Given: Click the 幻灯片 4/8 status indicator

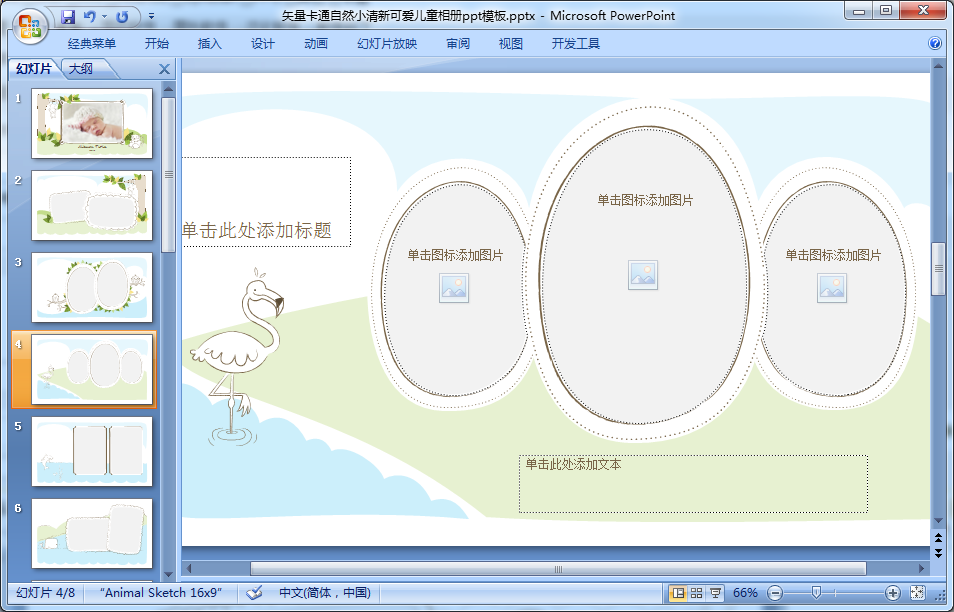Looking at the screenshot, I should click(x=46, y=593).
